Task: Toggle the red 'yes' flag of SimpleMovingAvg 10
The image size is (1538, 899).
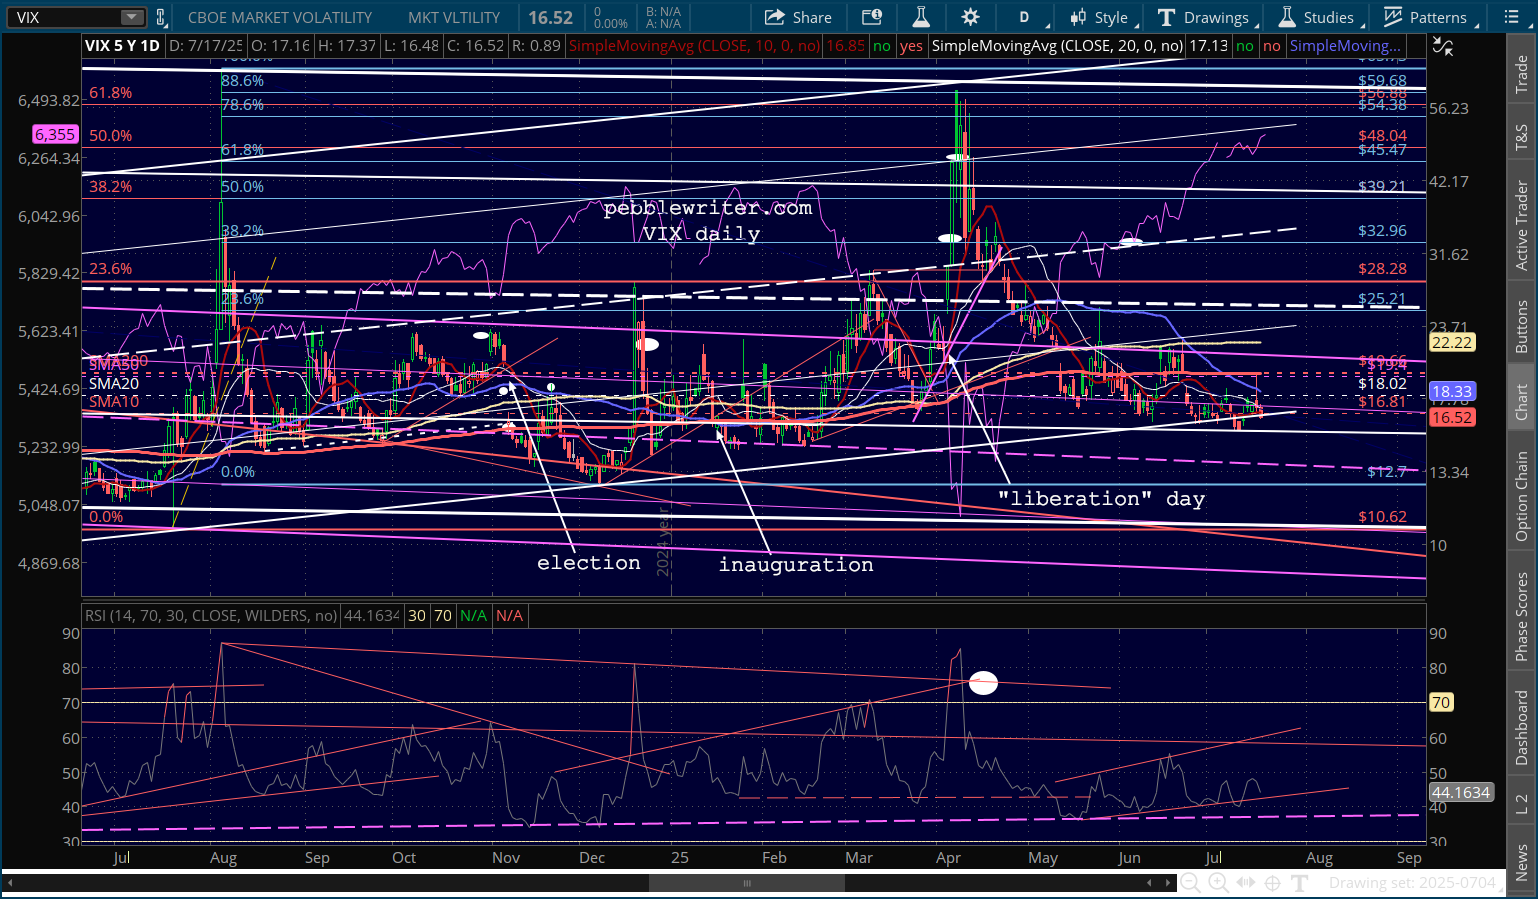Action: [911, 46]
